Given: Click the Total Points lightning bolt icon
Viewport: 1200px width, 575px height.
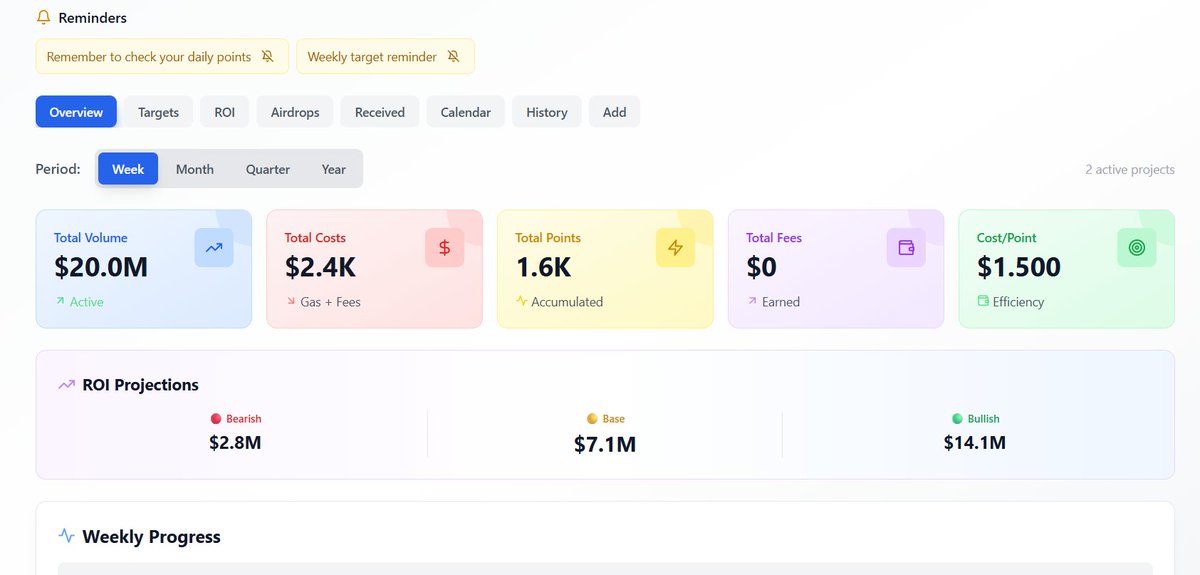Looking at the screenshot, I should (675, 248).
